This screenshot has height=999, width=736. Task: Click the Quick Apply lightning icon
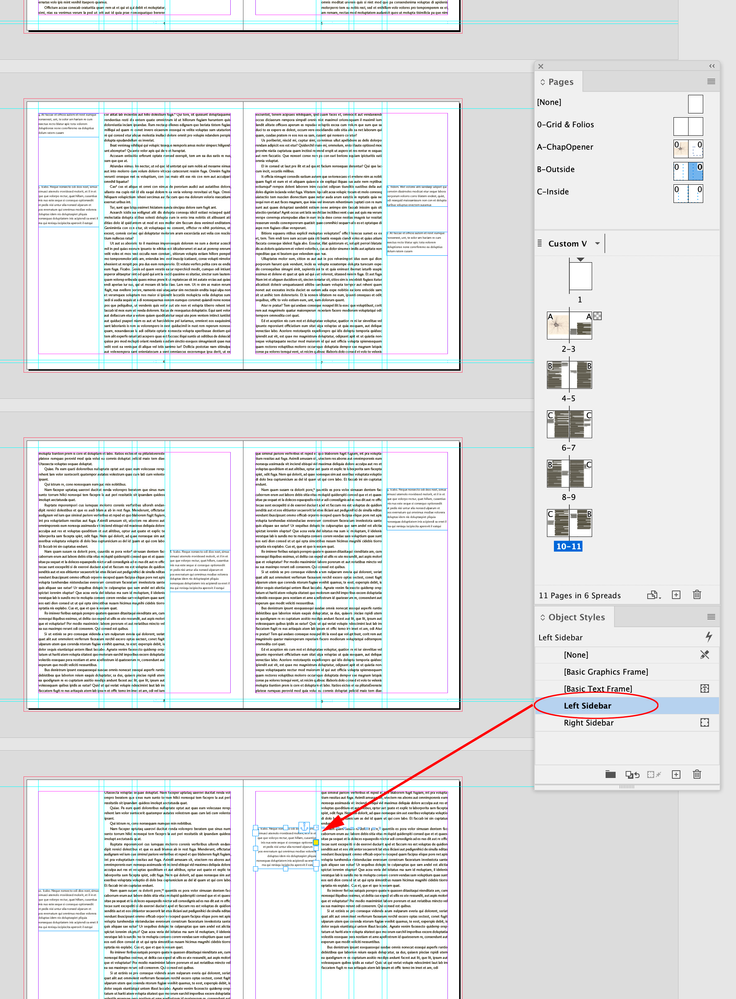point(708,636)
